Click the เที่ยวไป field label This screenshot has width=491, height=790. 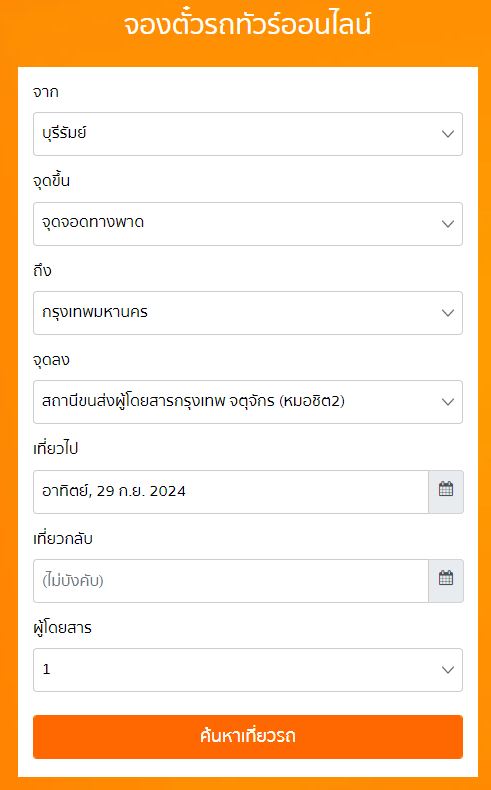click(56, 449)
